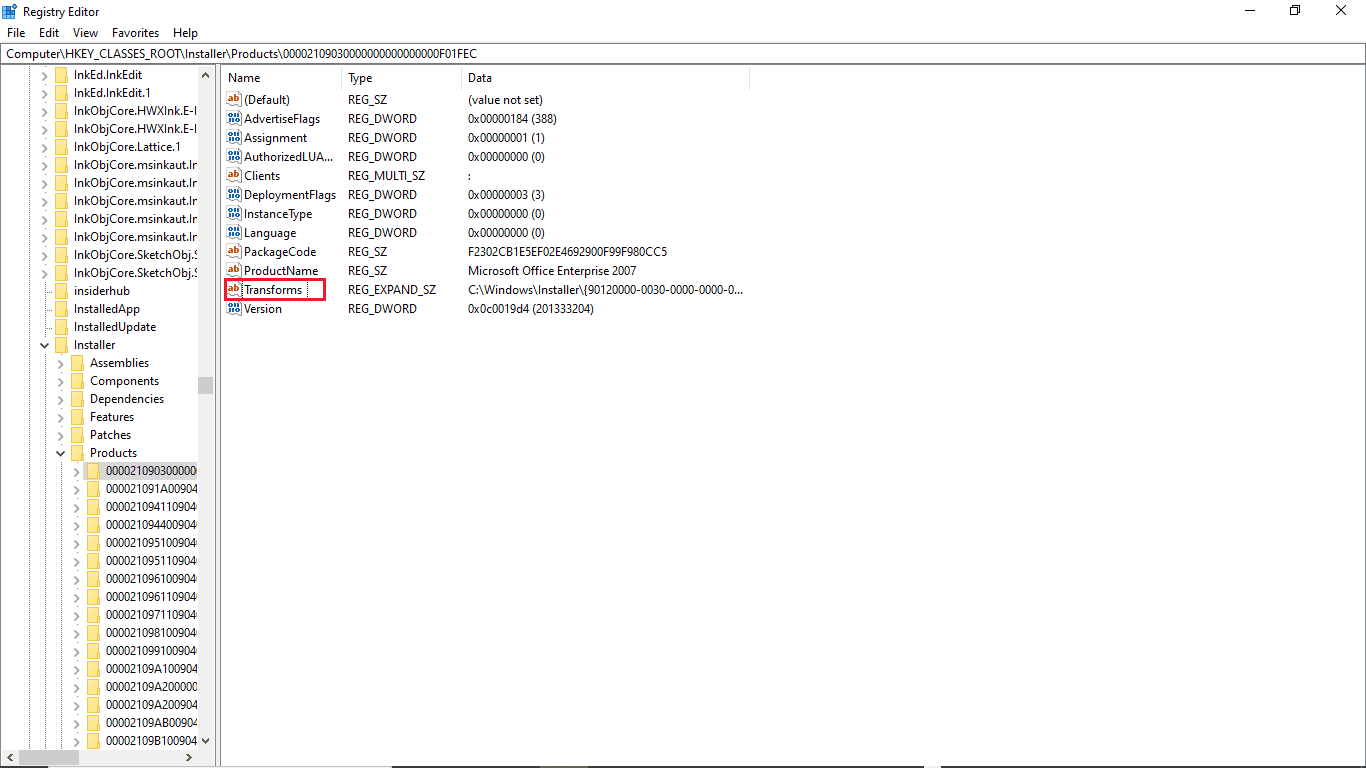Click the InstalledApp key folder icon
The height and width of the screenshot is (768, 1366).
[62, 309]
